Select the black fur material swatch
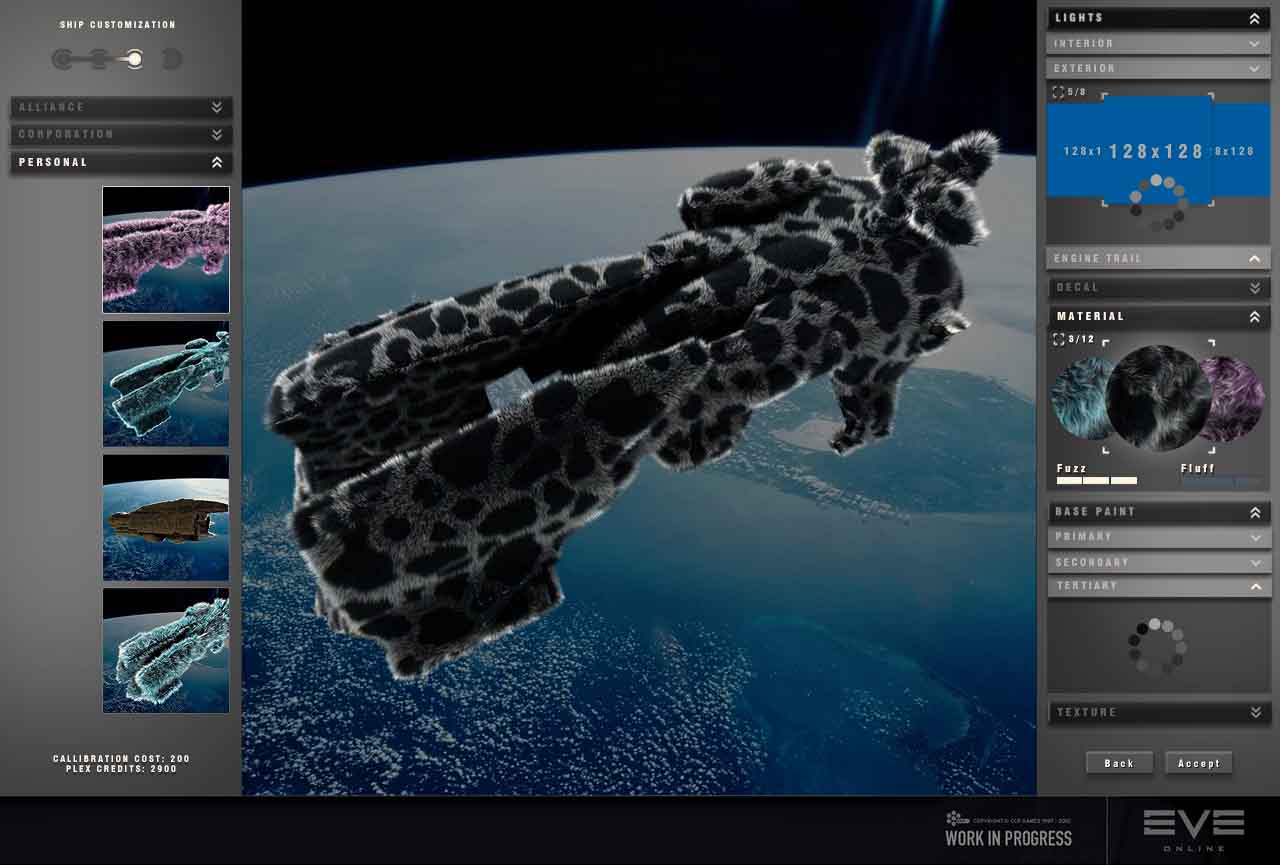1280x865 pixels. coord(1159,398)
